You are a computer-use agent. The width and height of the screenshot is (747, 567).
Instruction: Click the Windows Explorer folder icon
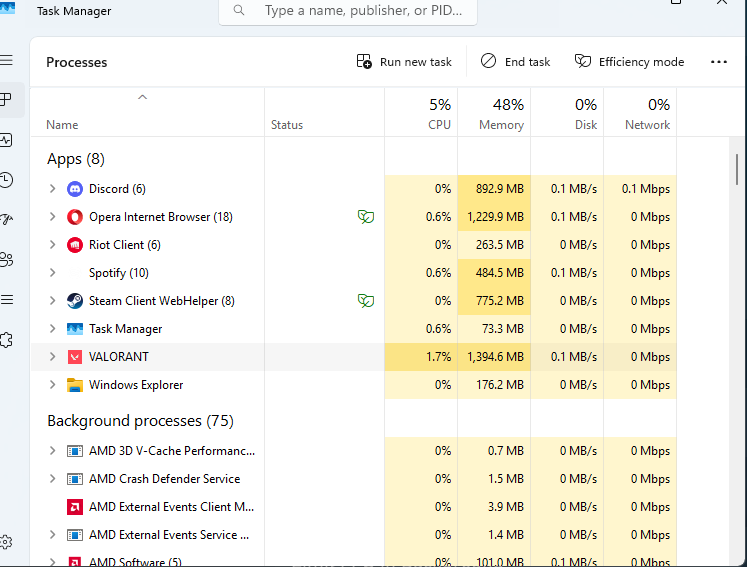click(75, 385)
